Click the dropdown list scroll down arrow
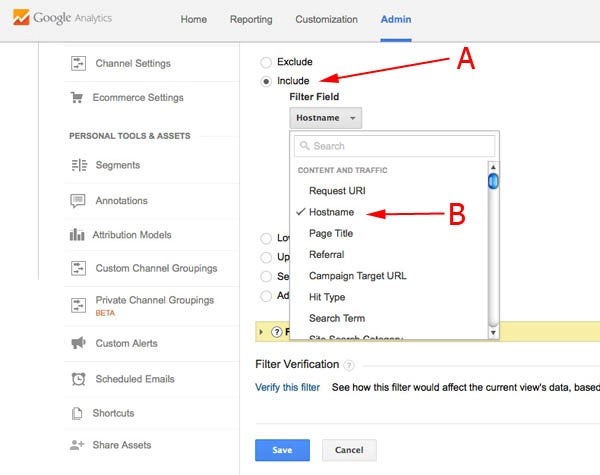600x475 pixels. coord(493,333)
